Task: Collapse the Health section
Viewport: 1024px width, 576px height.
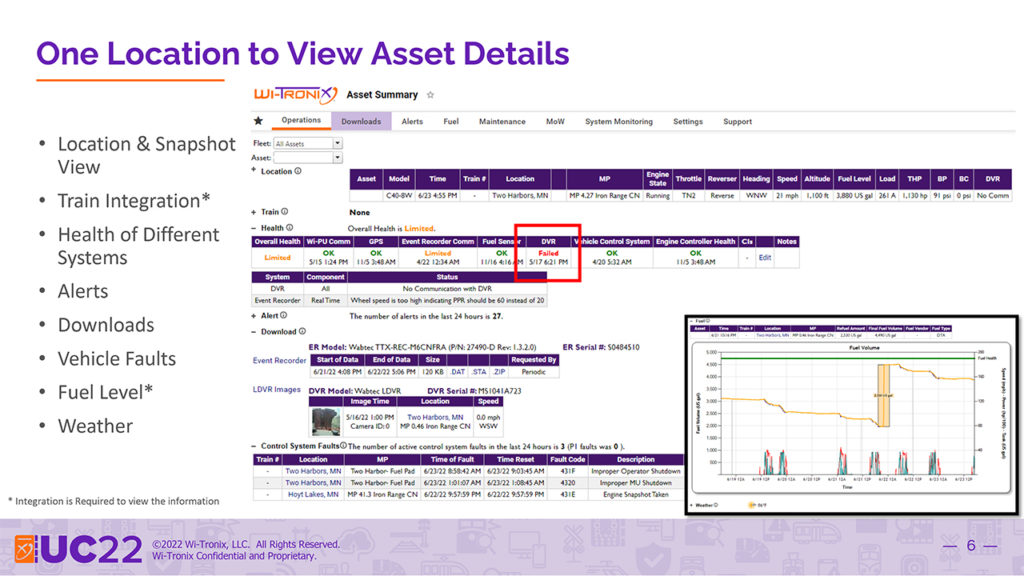Action: (253, 228)
